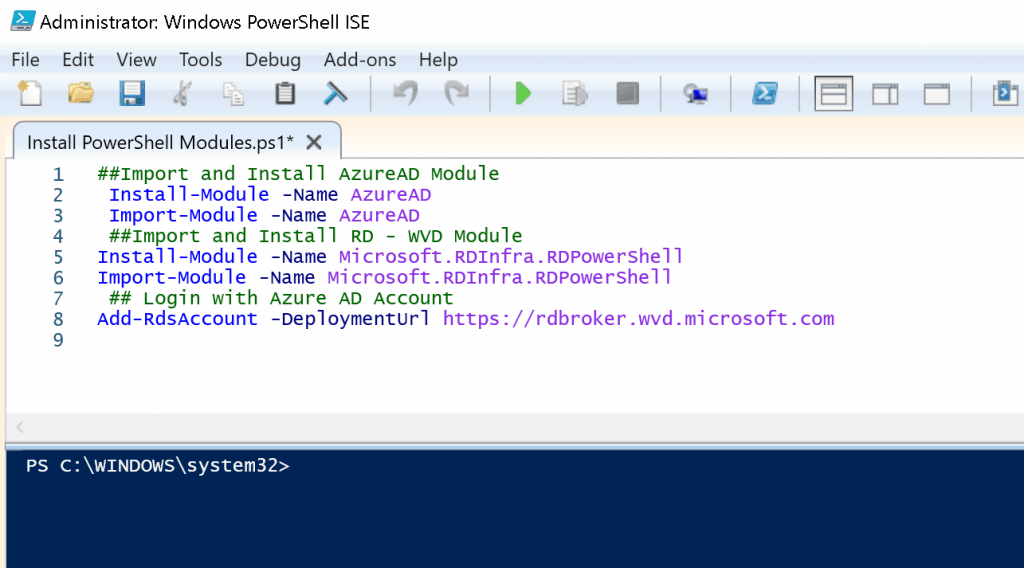Click Add-RdsAccount command on line 8
Image resolution: width=1024 pixels, height=568 pixels.
(177, 319)
